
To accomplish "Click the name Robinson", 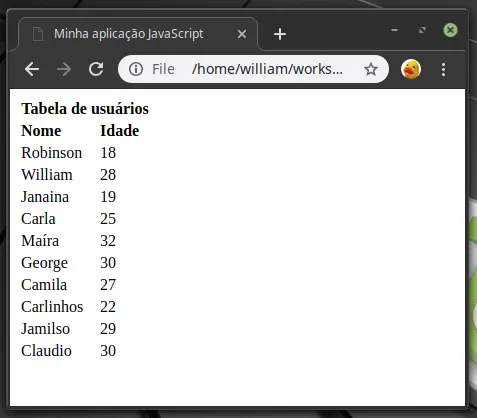I will click(x=52, y=153).
